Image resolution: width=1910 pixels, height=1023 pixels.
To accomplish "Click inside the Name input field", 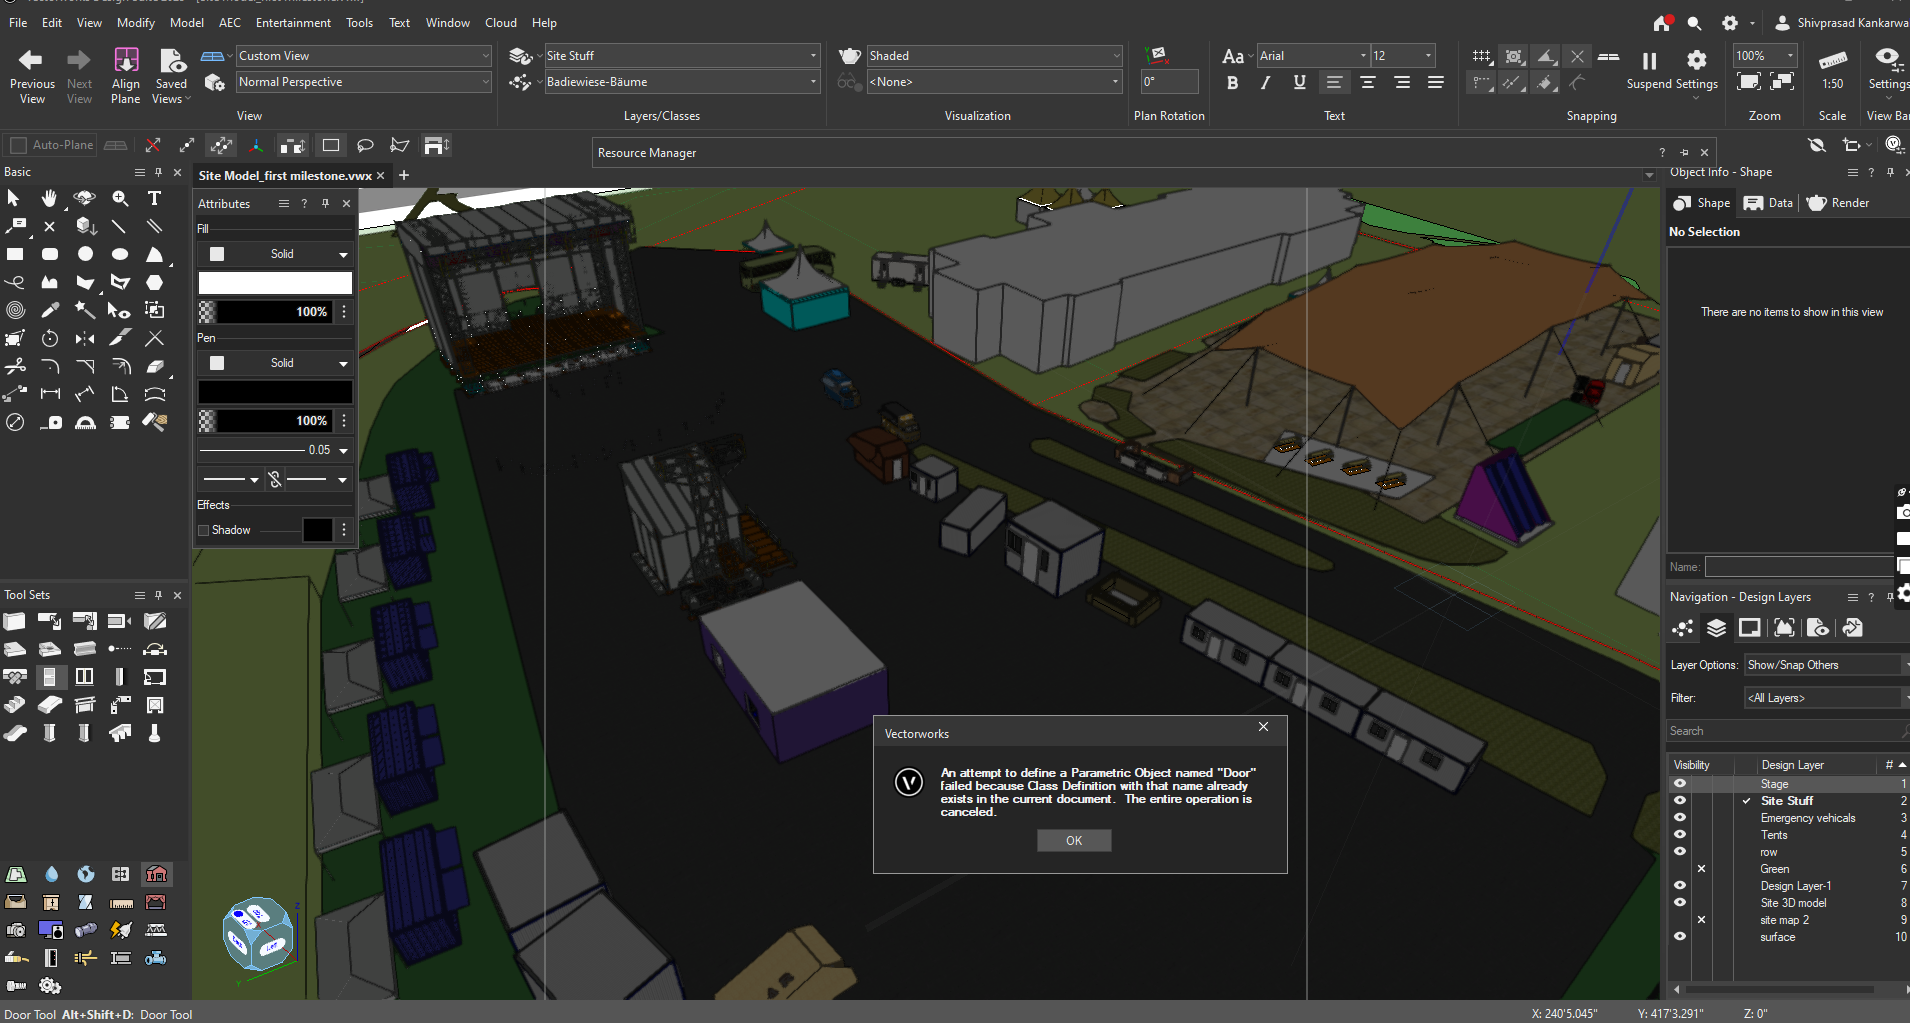I will click(x=1800, y=566).
